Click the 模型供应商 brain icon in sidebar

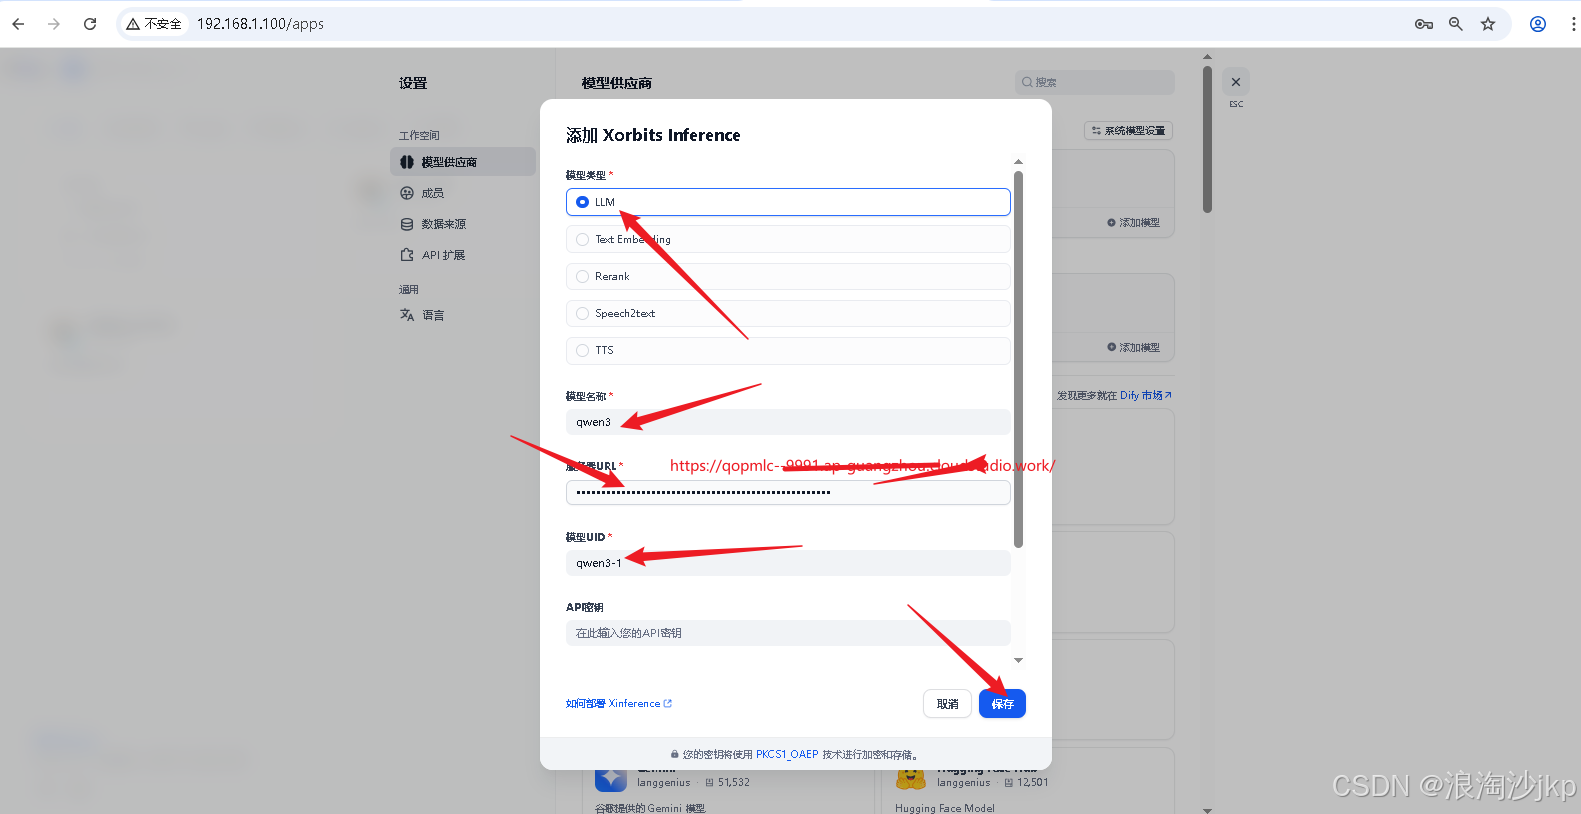(407, 162)
